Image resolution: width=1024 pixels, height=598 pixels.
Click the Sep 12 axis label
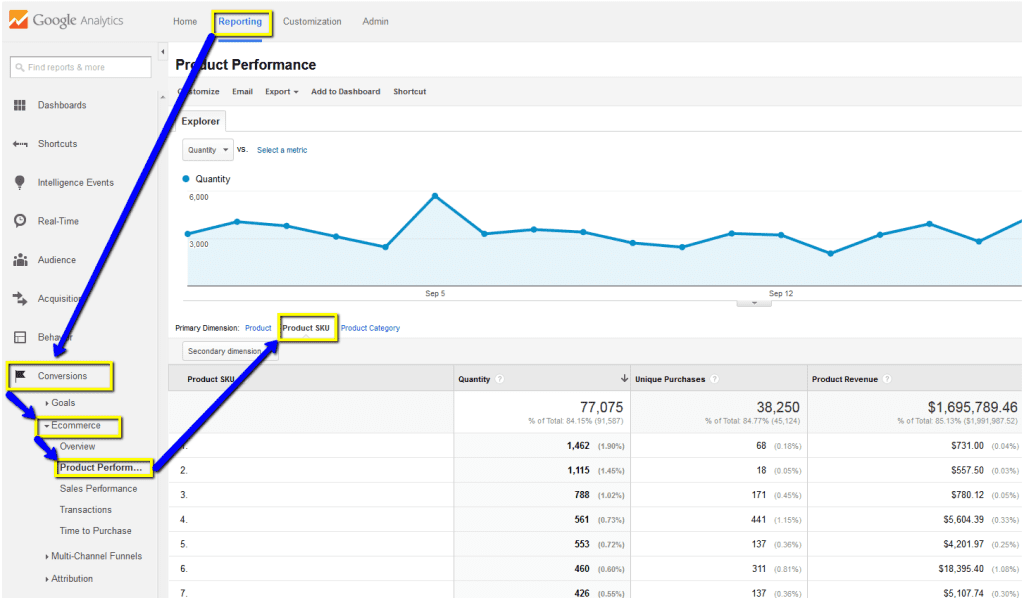[781, 294]
